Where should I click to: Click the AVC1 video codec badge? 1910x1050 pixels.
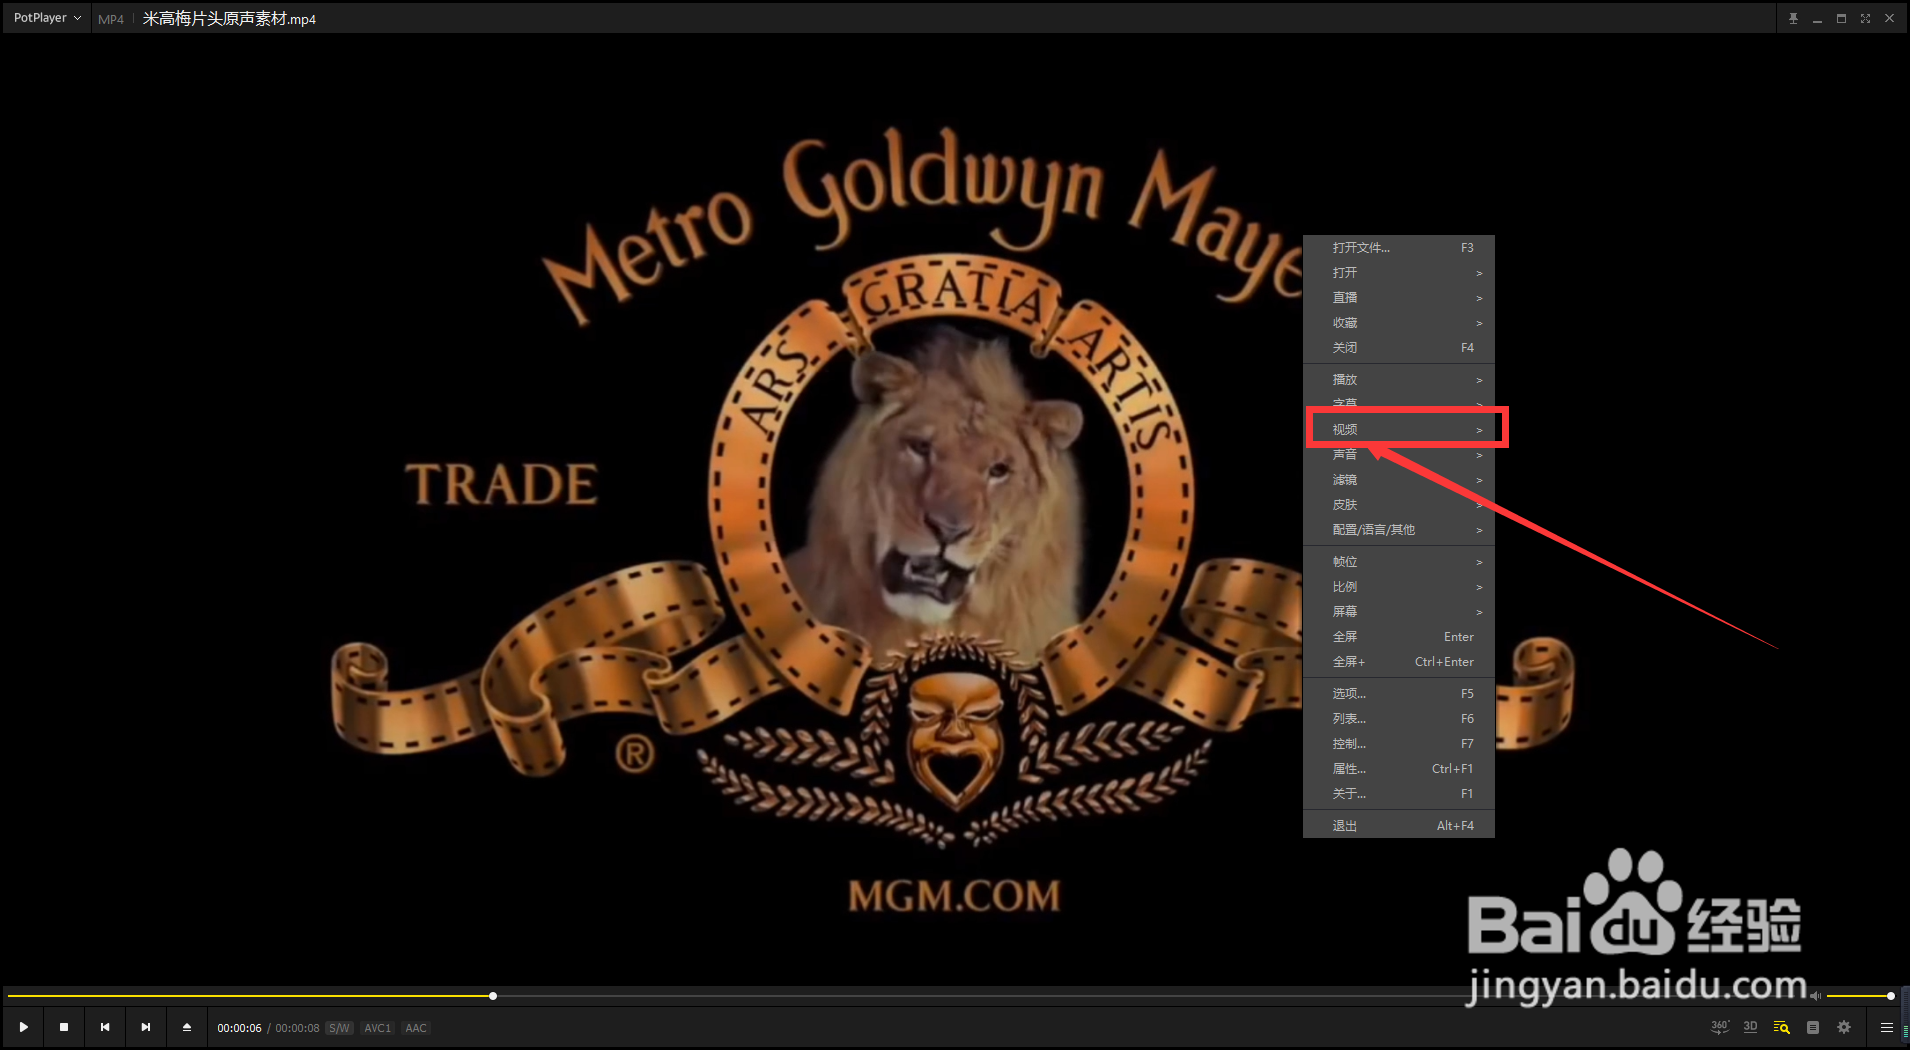coord(377,1028)
